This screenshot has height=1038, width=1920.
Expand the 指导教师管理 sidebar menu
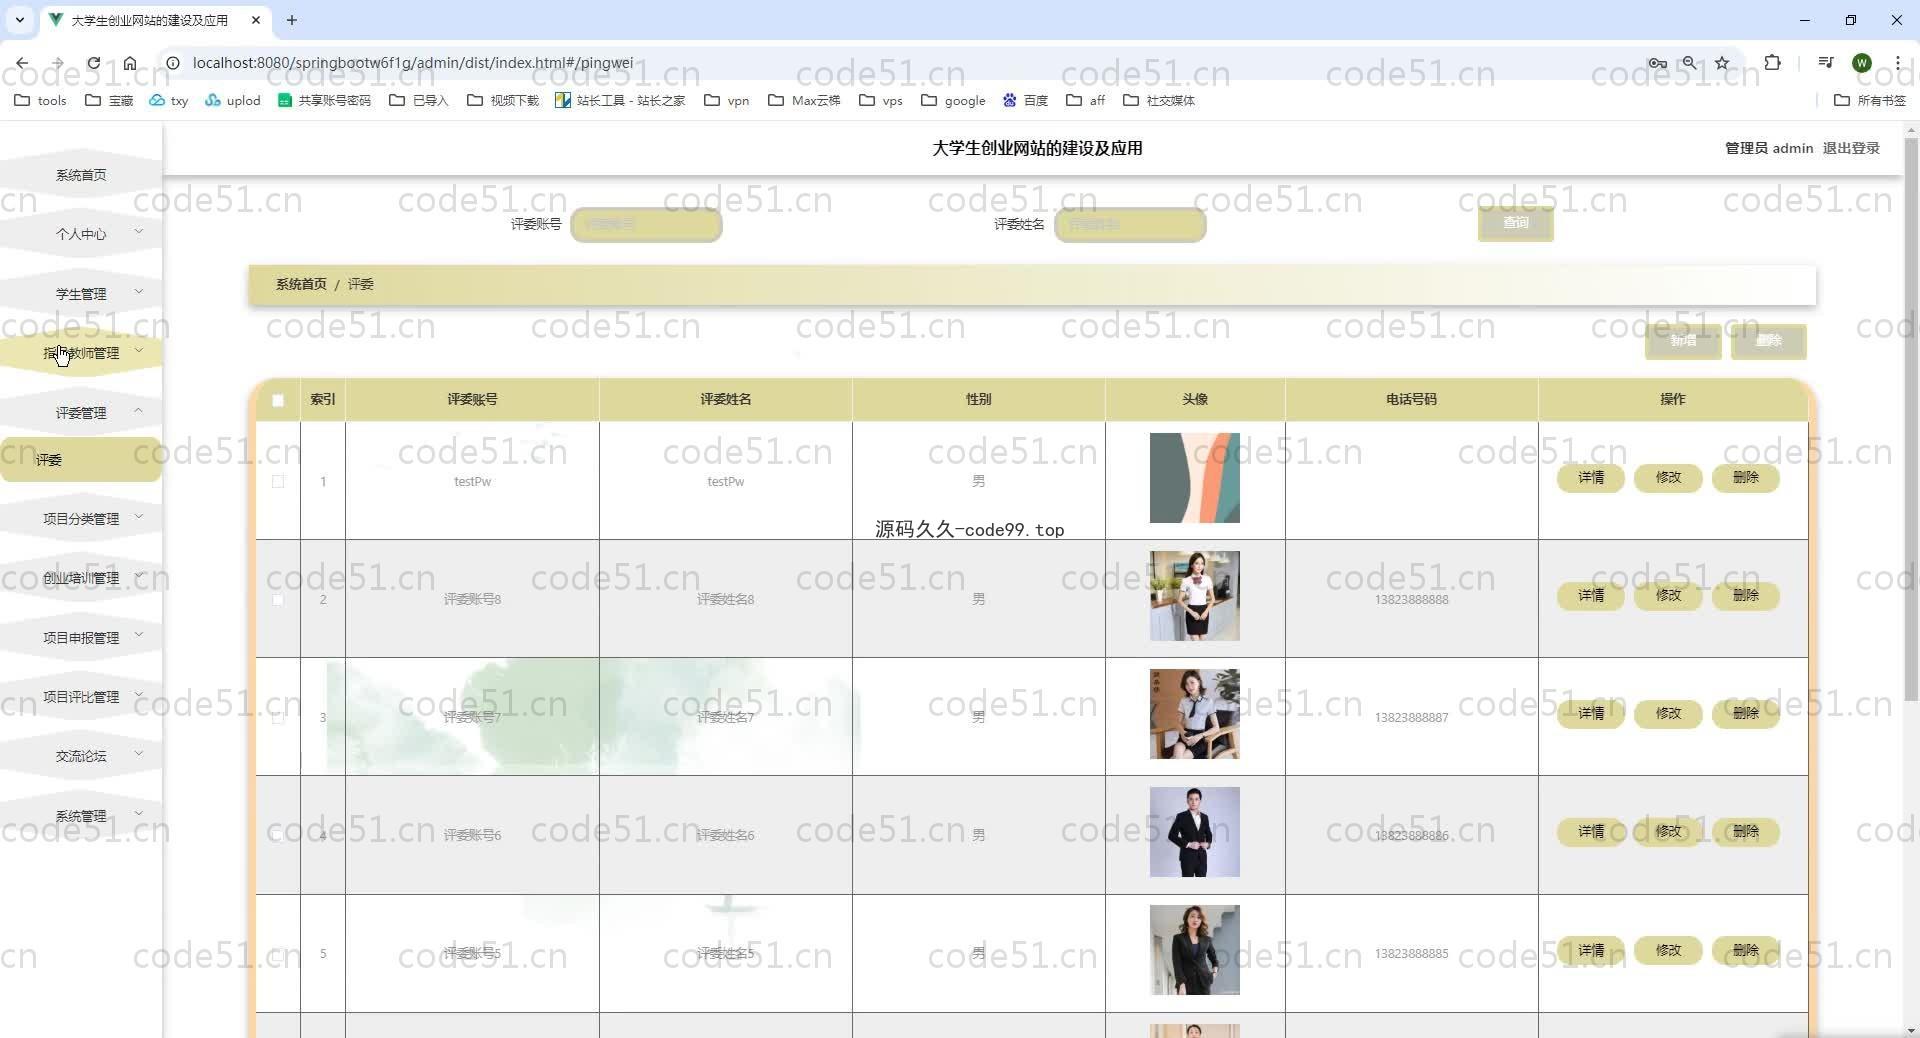point(81,353)
